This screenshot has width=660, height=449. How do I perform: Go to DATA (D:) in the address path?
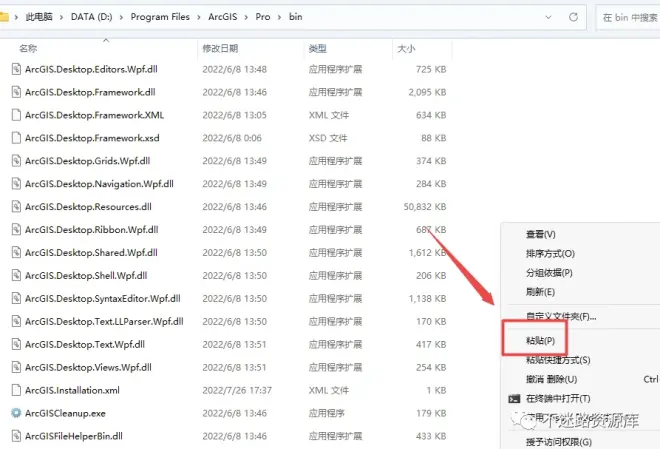91,17
